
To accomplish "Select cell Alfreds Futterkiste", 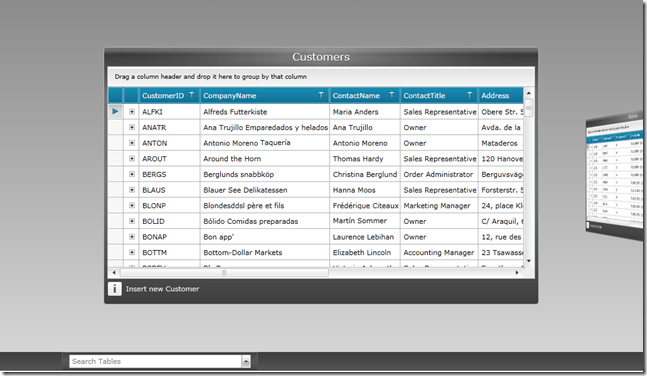I will point(265,112).
